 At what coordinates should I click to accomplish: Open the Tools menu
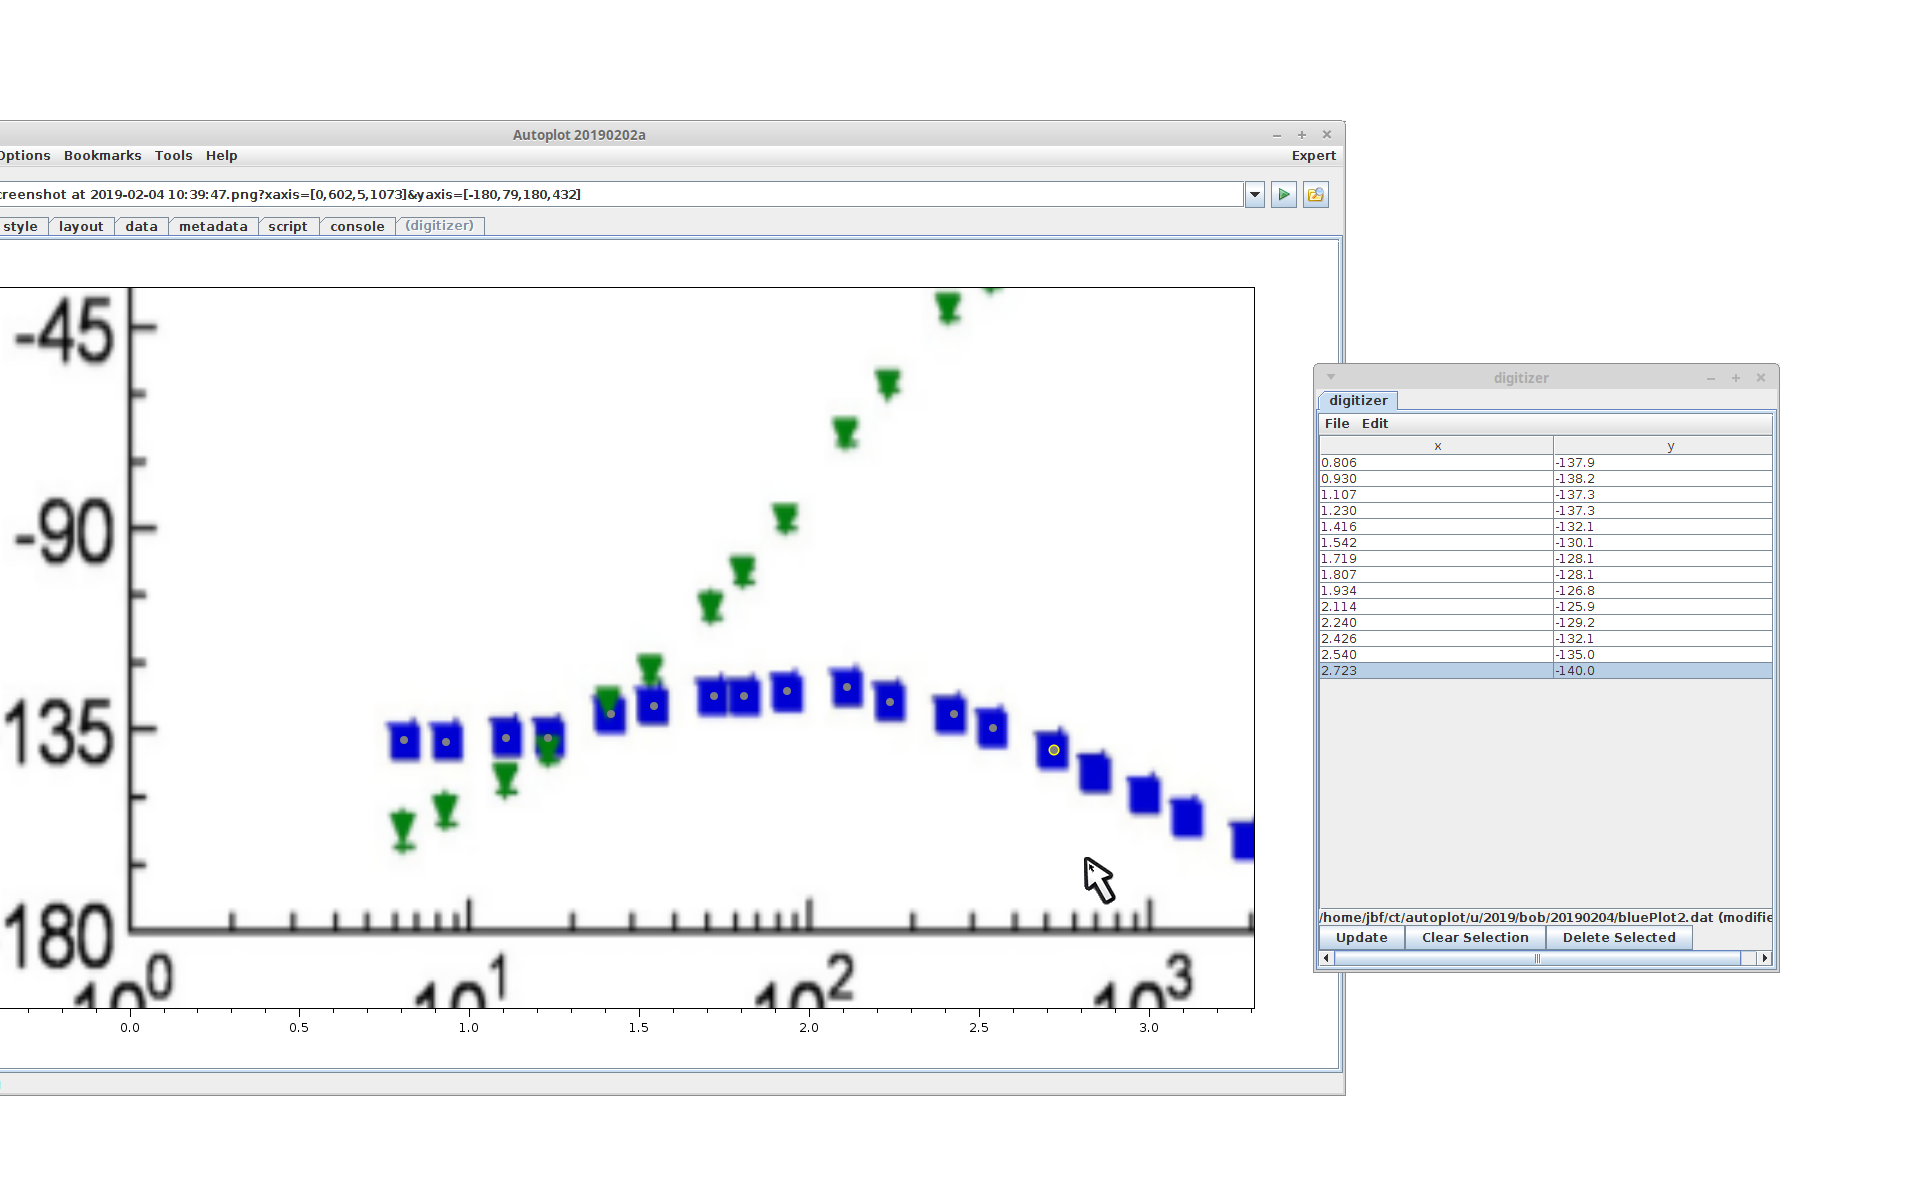tap(173, 156)
